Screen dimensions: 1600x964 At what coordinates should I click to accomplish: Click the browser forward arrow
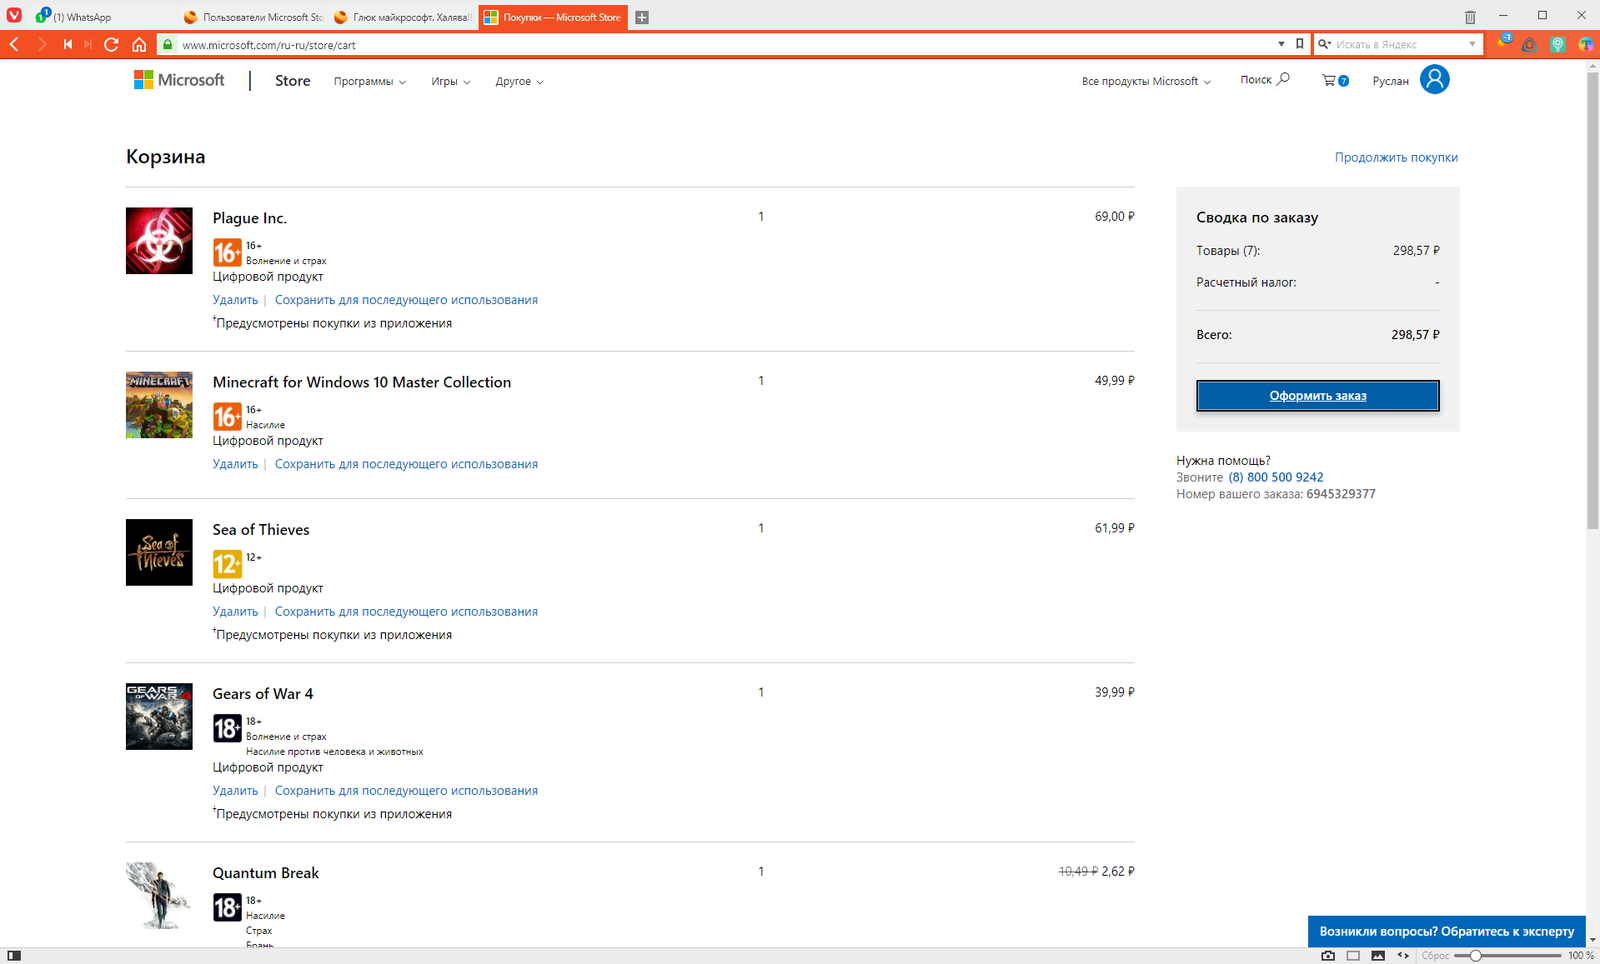(42, 44)
